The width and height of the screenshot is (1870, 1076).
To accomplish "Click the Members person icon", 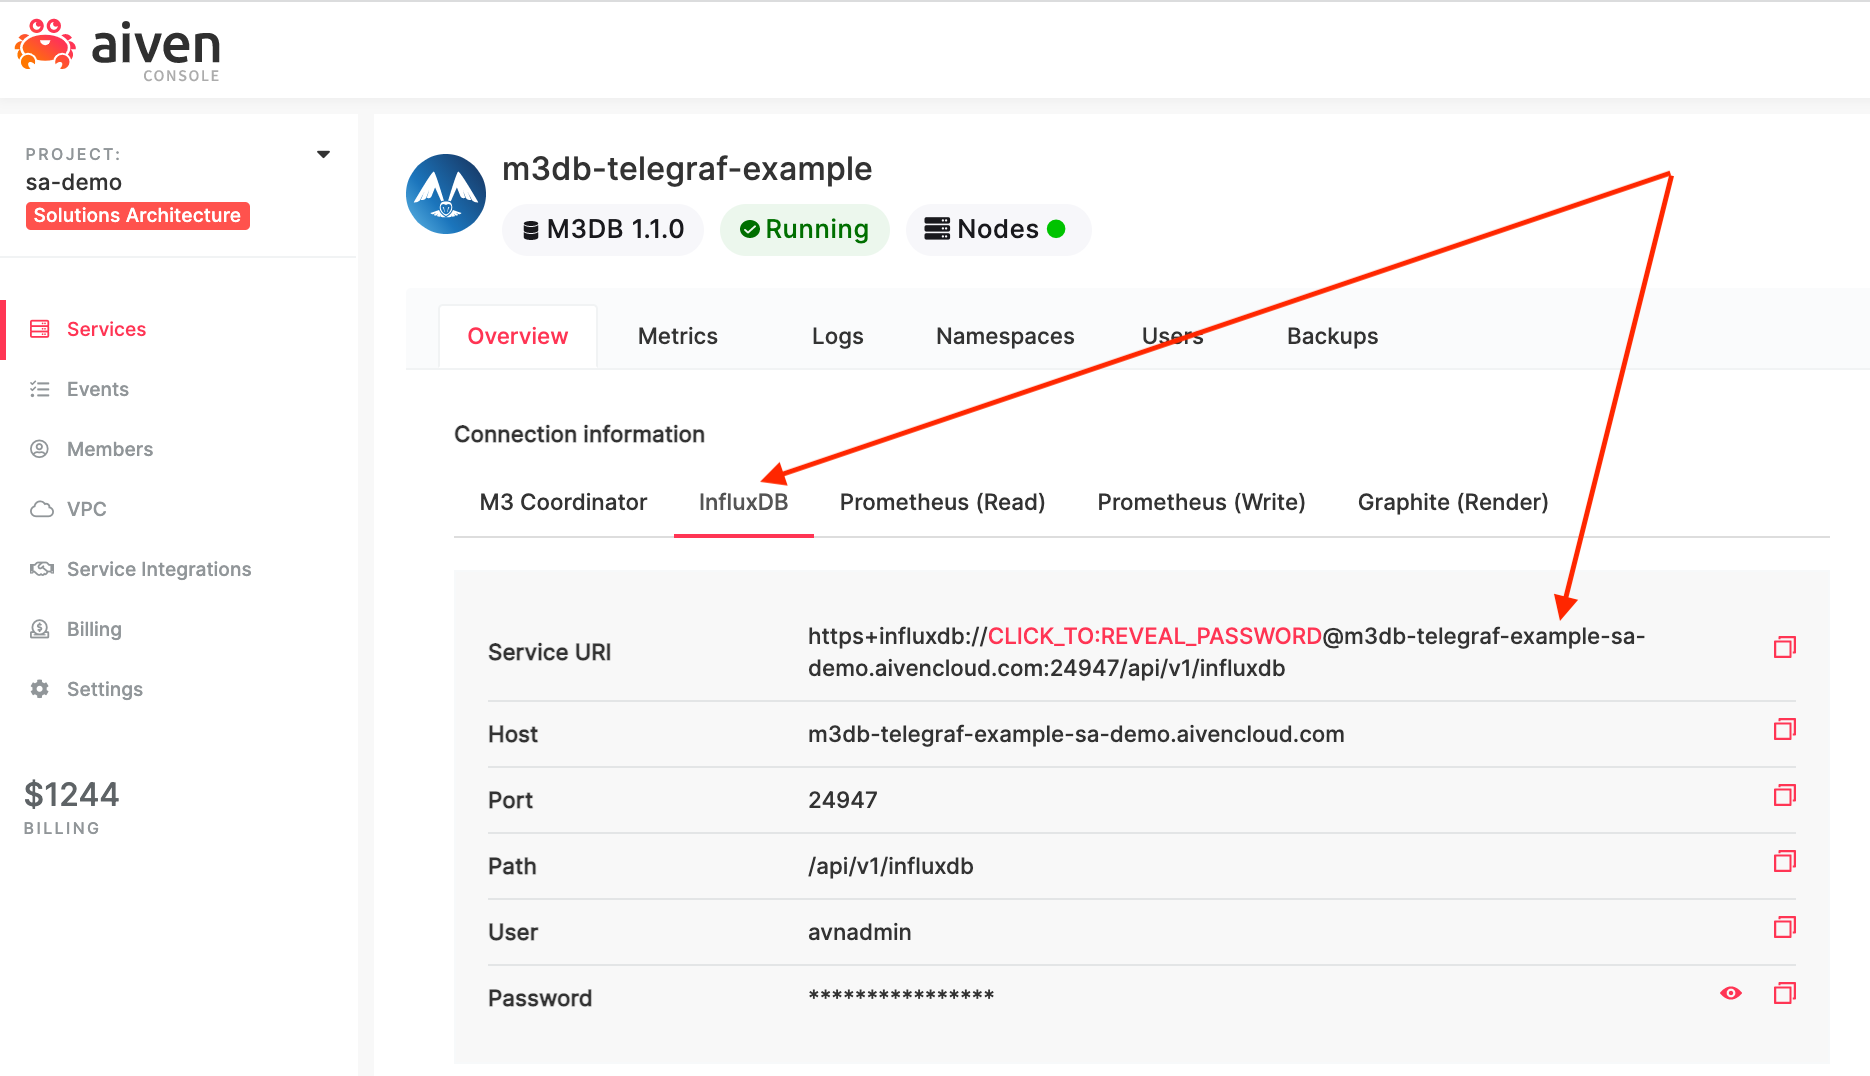I will pyautogui.click(x=40, y=449).
